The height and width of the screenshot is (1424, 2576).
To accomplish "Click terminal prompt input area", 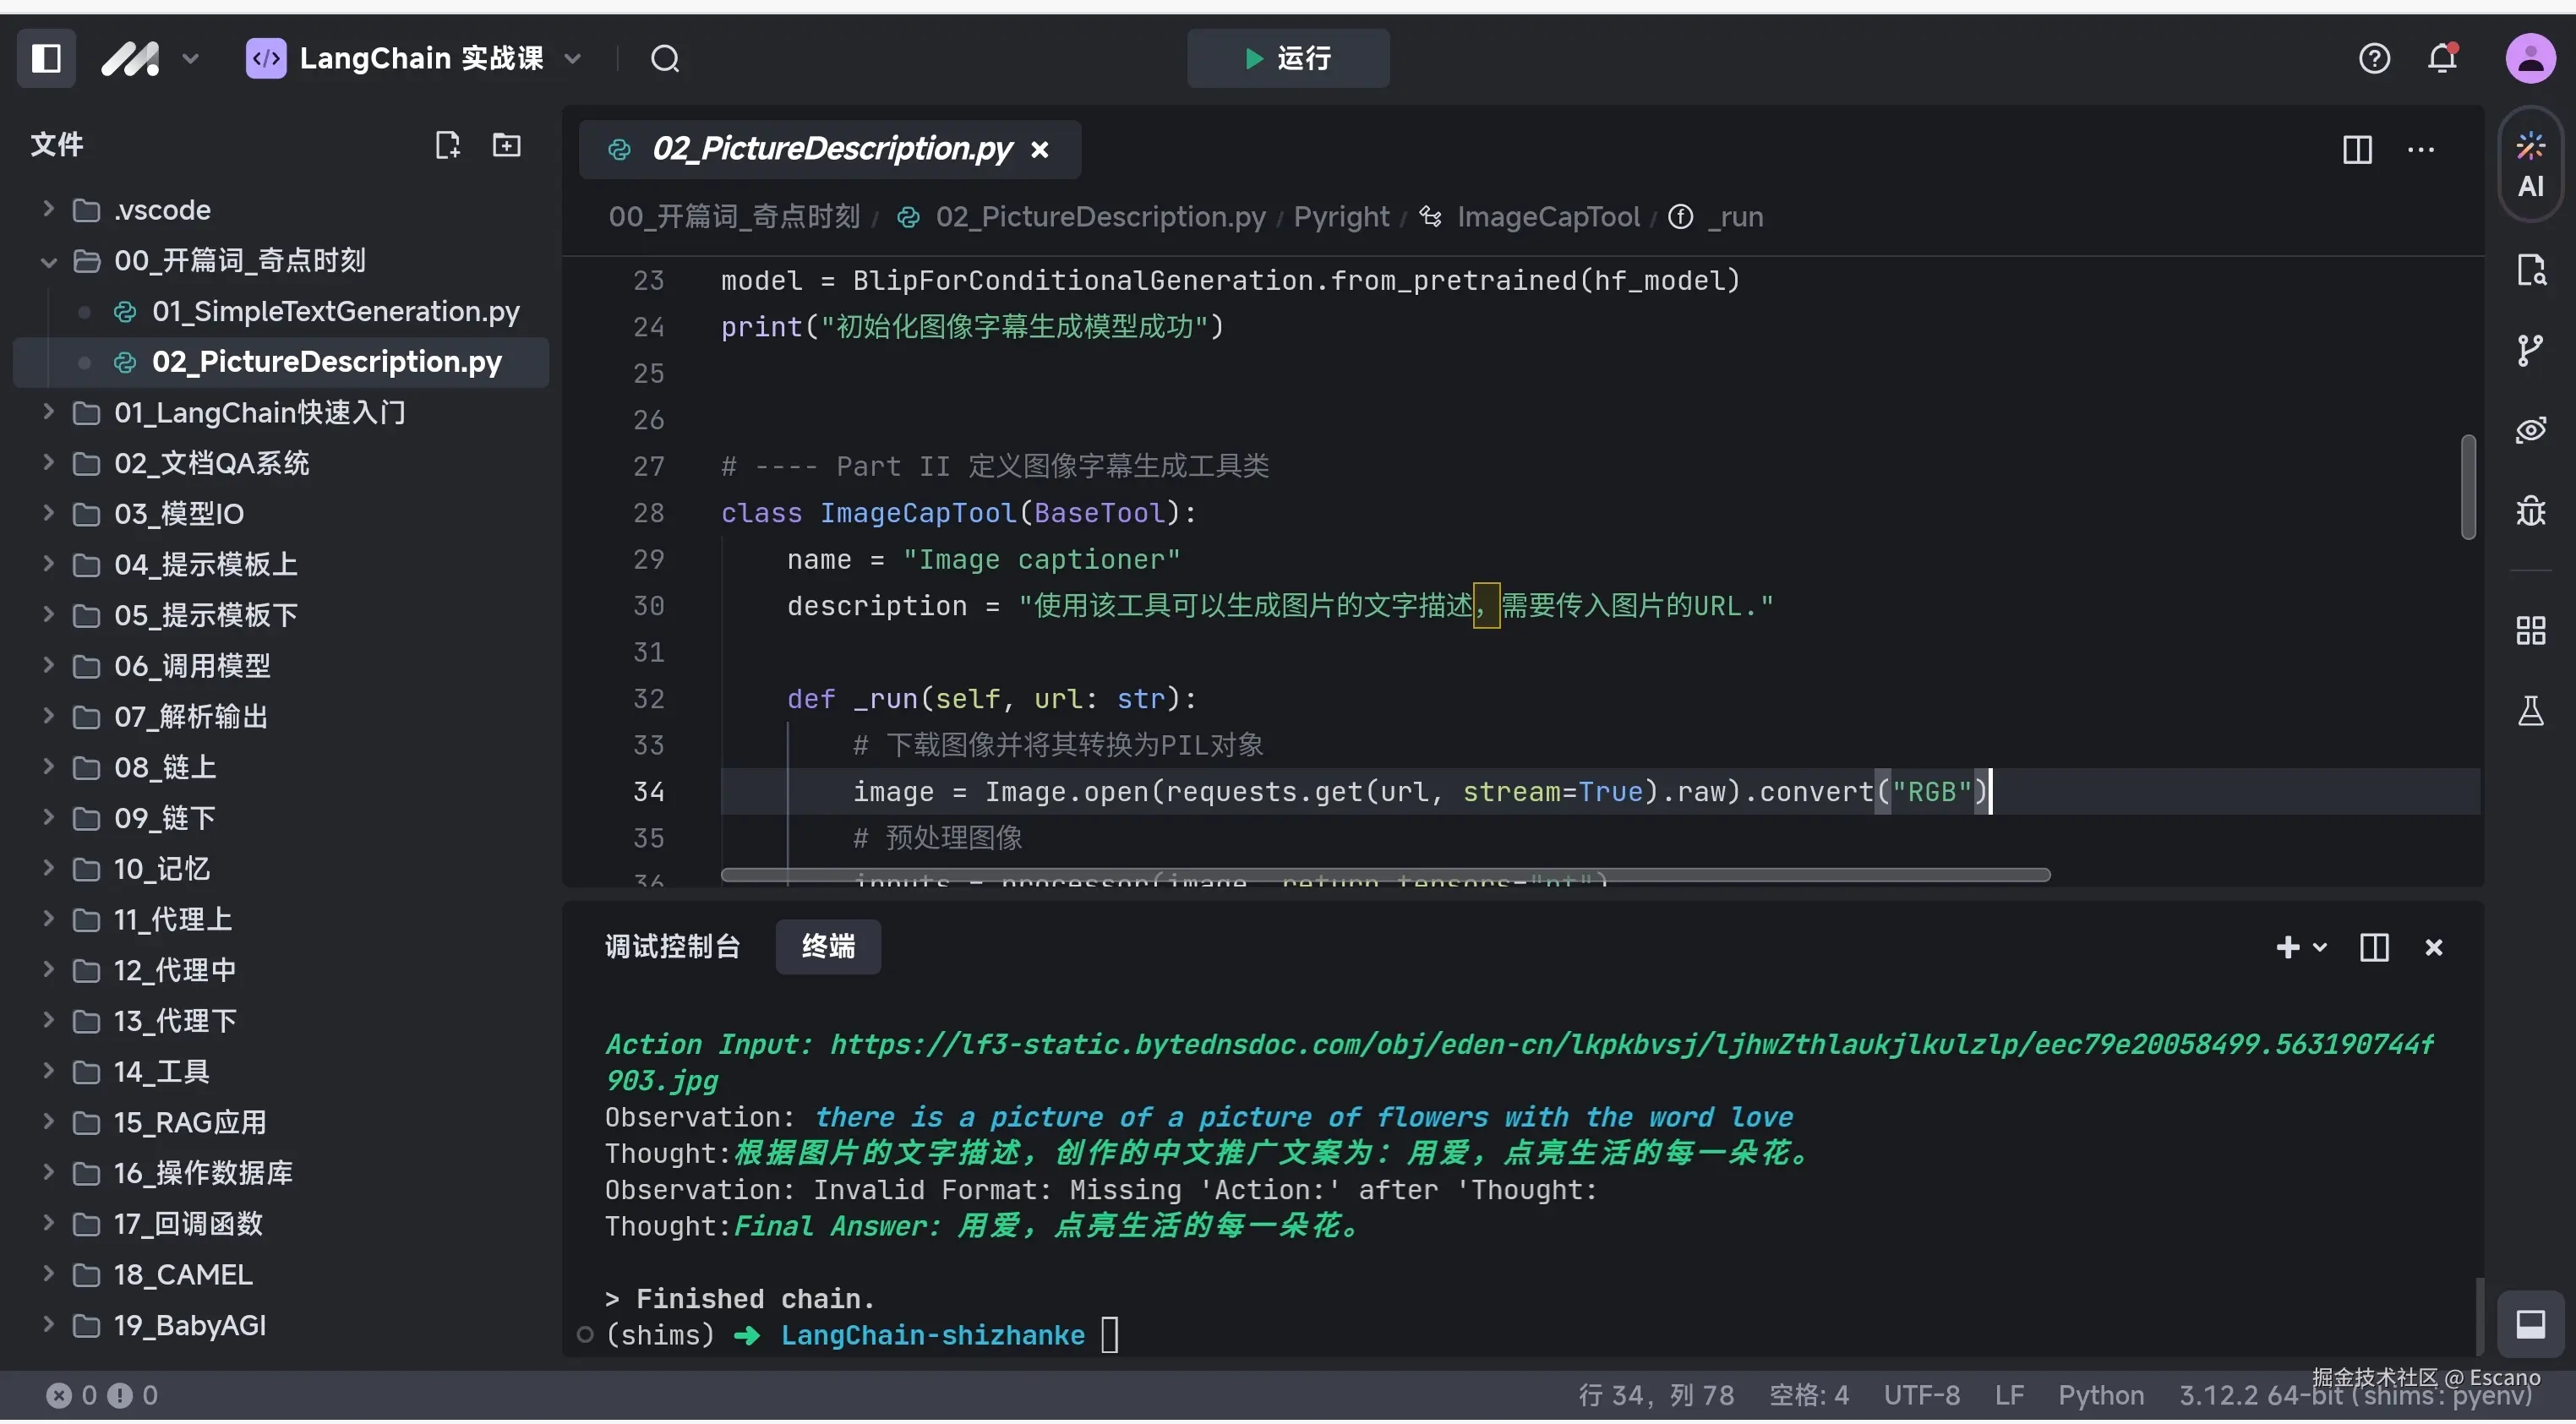I will [x=1109, y=1337].
